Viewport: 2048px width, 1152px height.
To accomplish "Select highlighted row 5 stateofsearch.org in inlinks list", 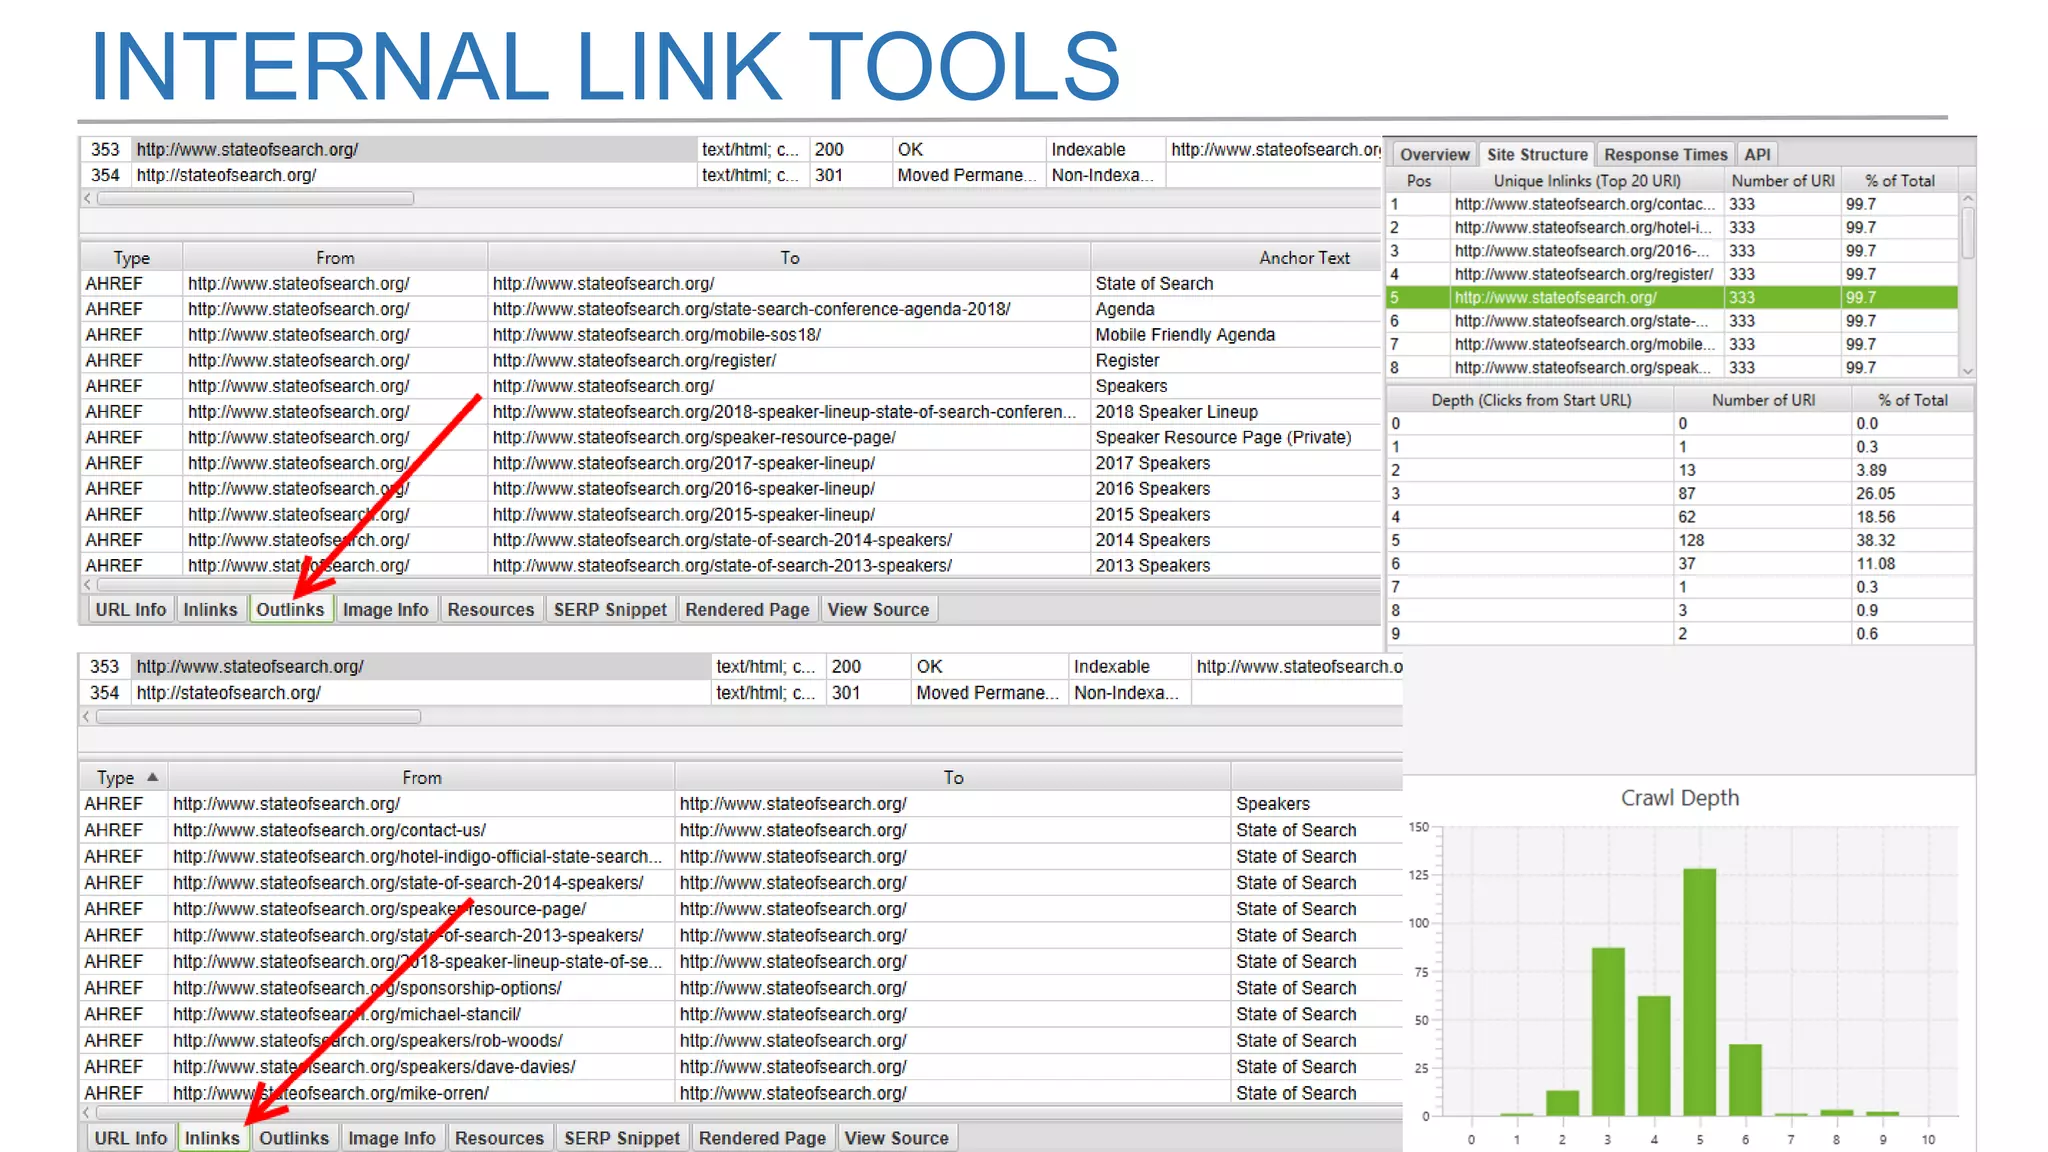I will (x=1672, y=297).
